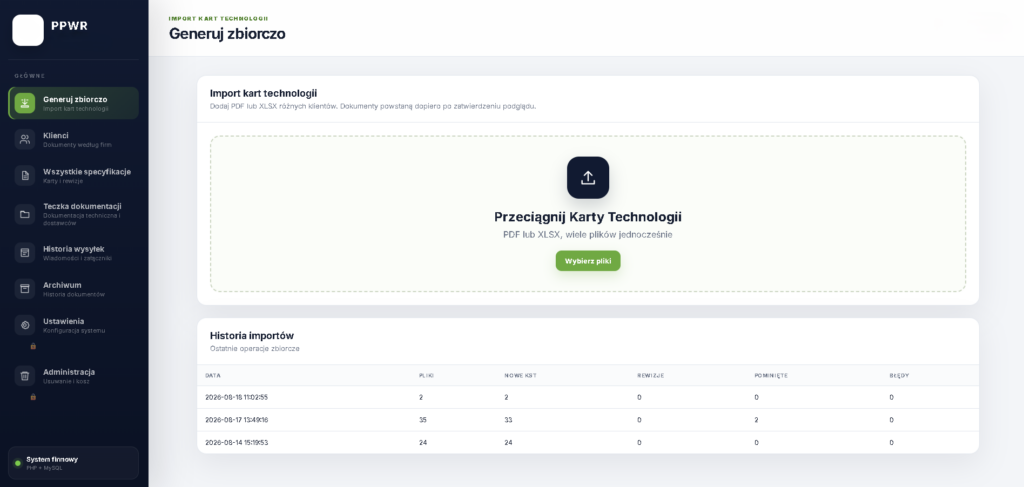Click the REWIZJE column header
The image size is (1024, 487).
650,375
